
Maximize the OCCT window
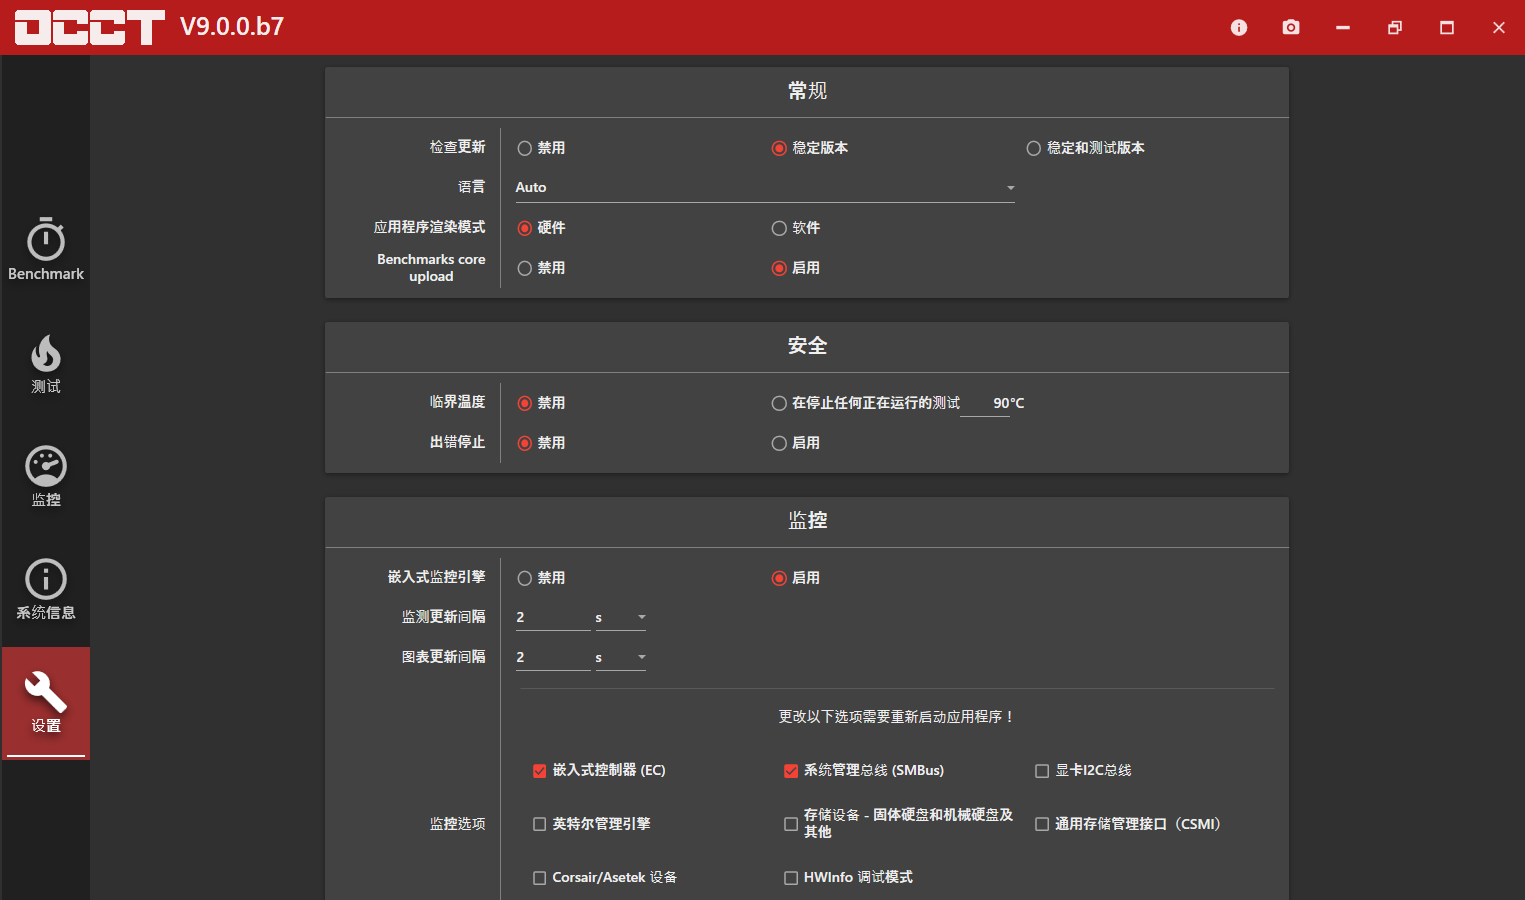click(x=1447, y=28)
